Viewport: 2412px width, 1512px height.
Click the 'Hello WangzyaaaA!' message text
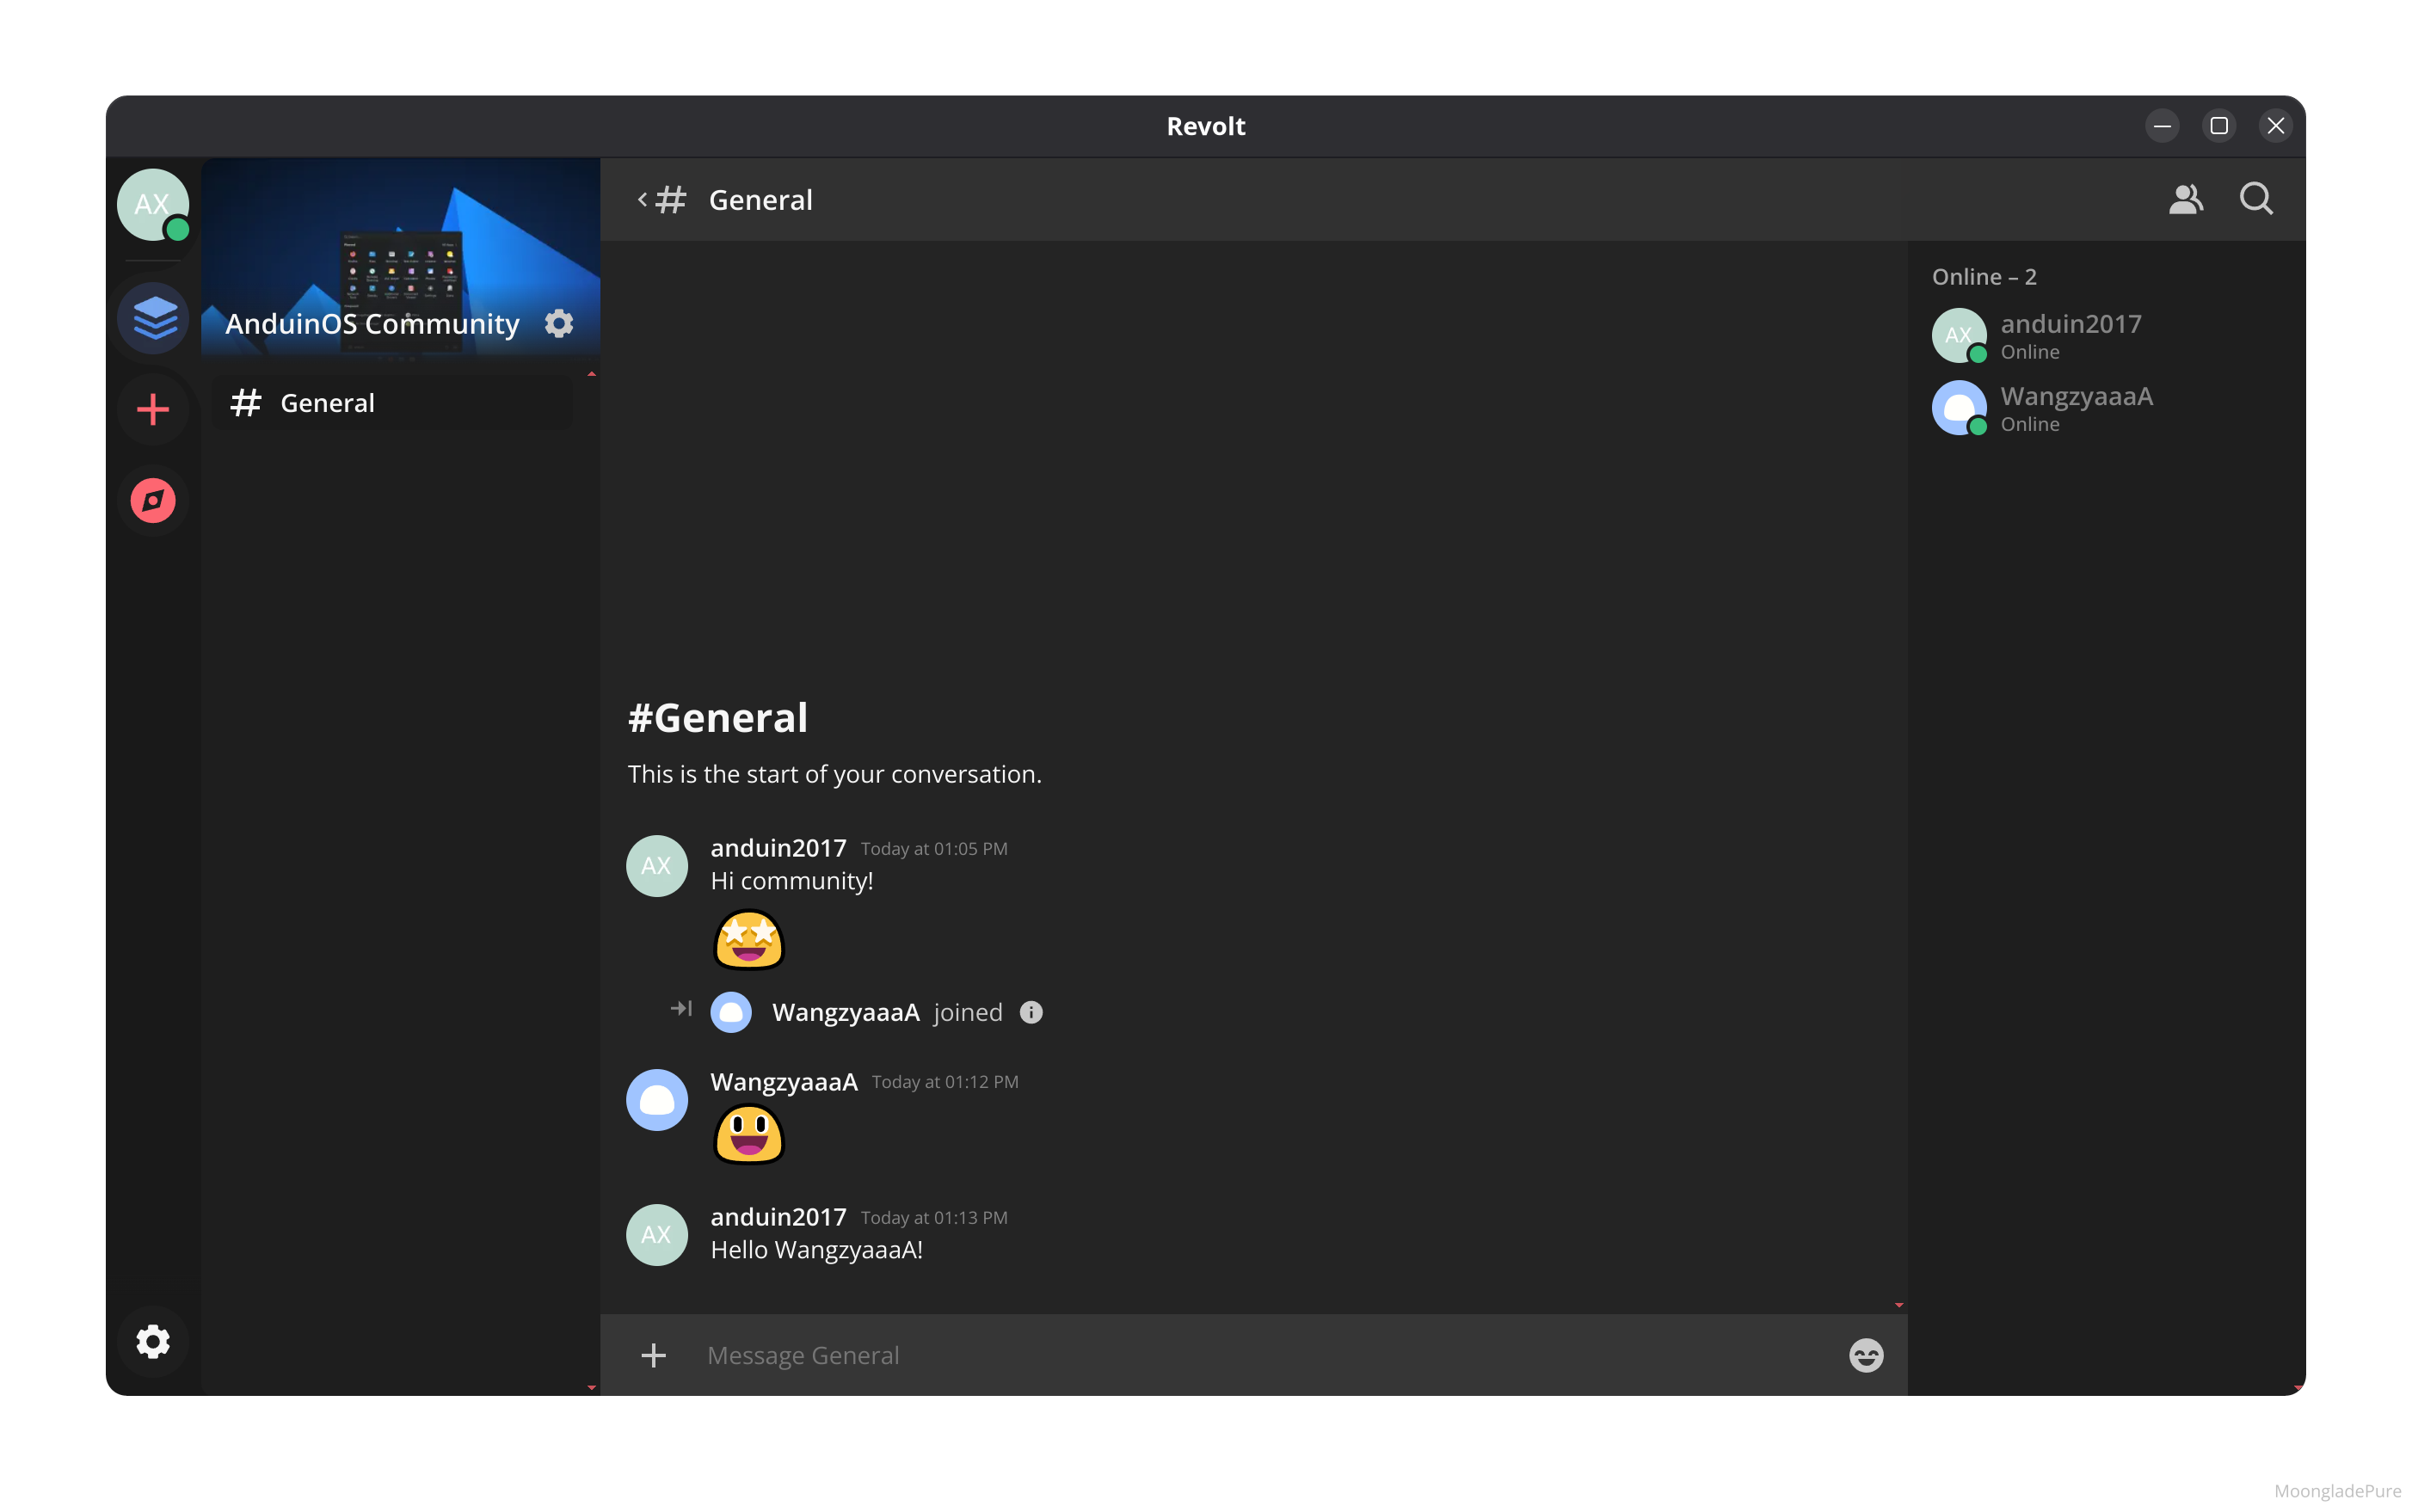click(817, 1250)
